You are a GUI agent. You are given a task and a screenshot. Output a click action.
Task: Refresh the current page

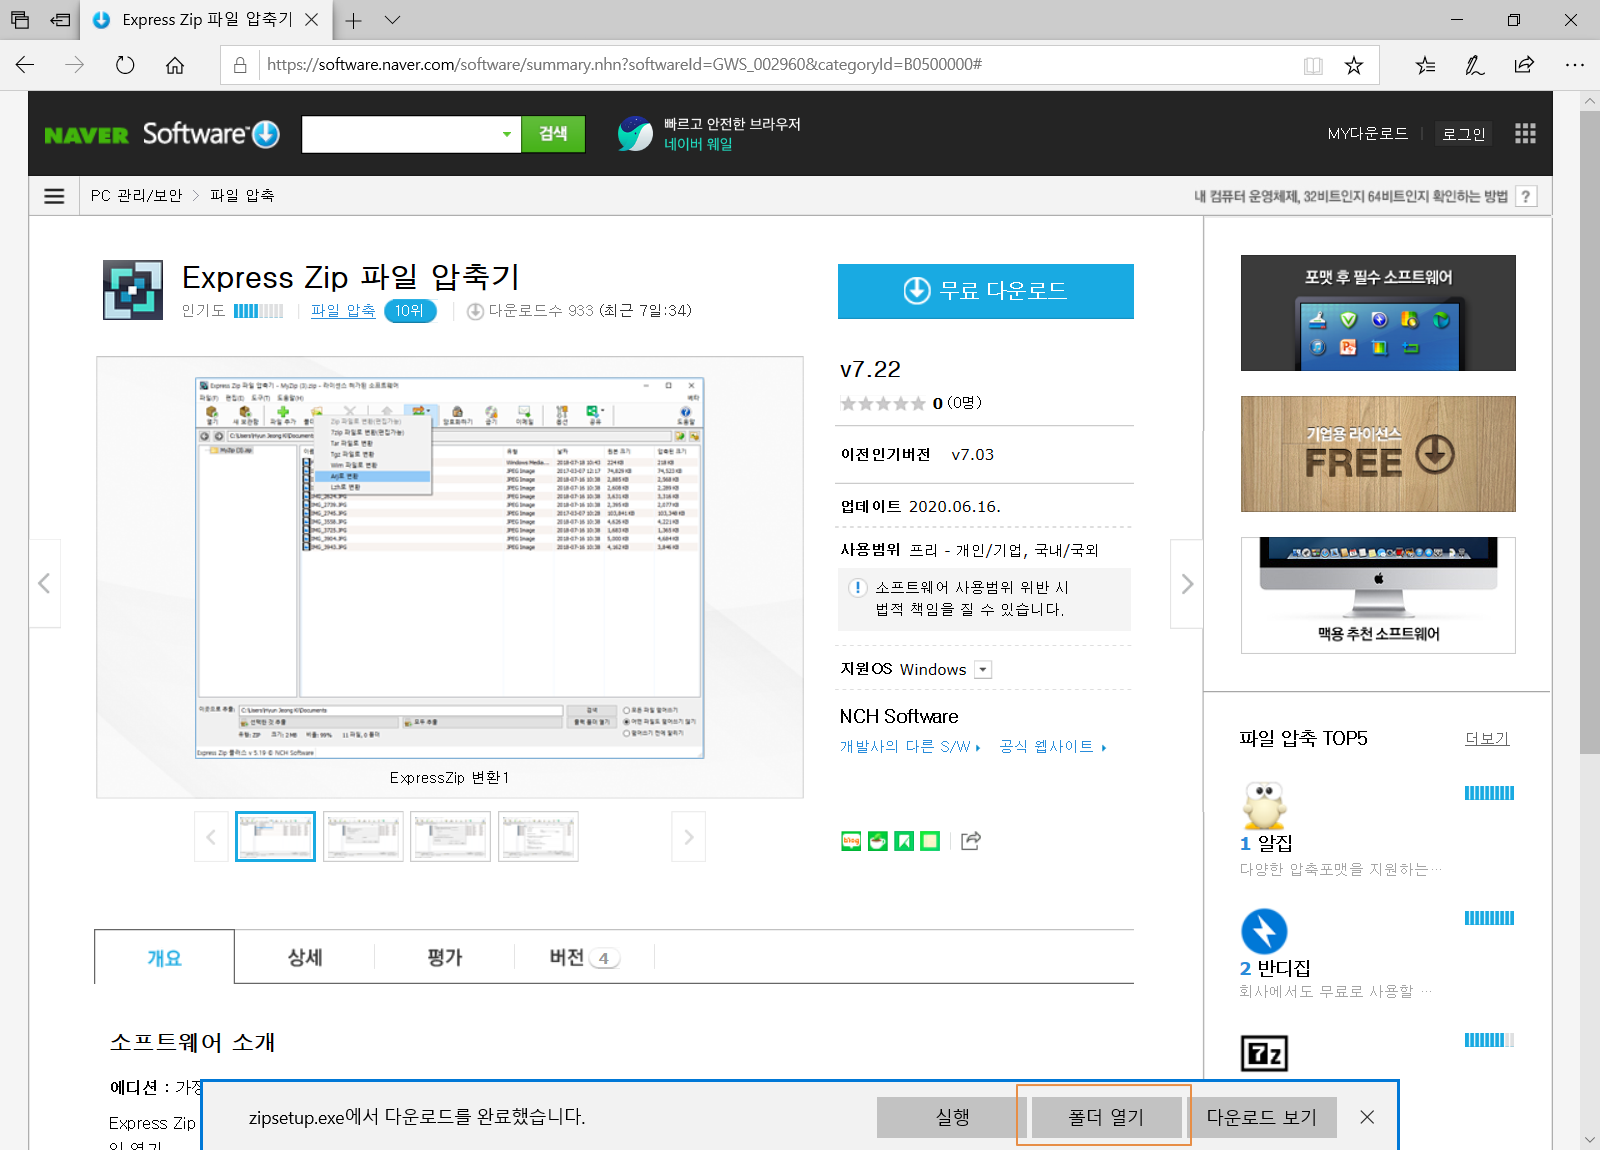click(125, 65)
